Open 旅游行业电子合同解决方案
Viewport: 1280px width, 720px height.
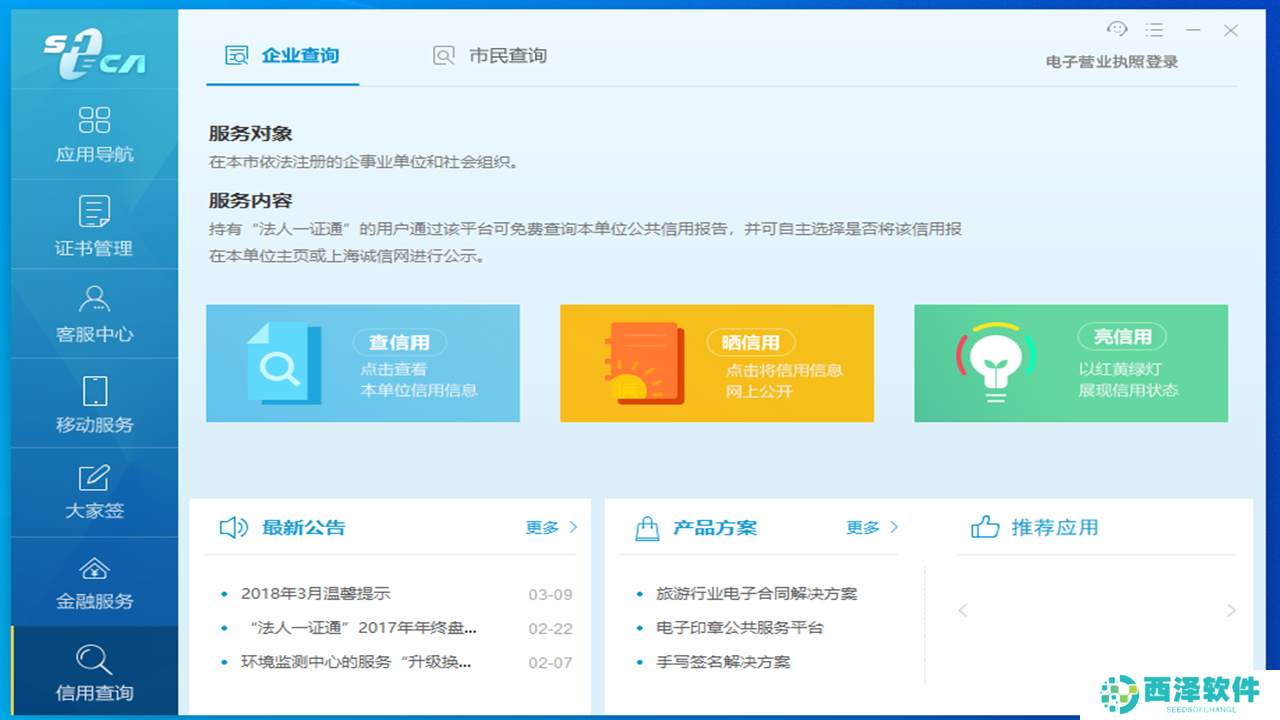point(756,594)
